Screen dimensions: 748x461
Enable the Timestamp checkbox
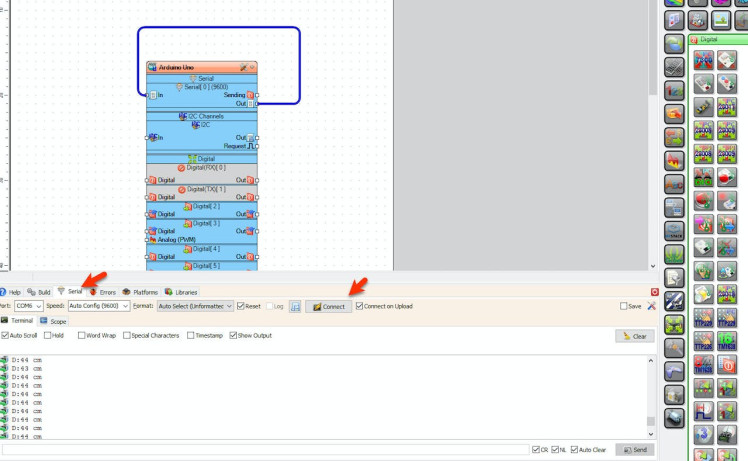(x=191, y=336)
